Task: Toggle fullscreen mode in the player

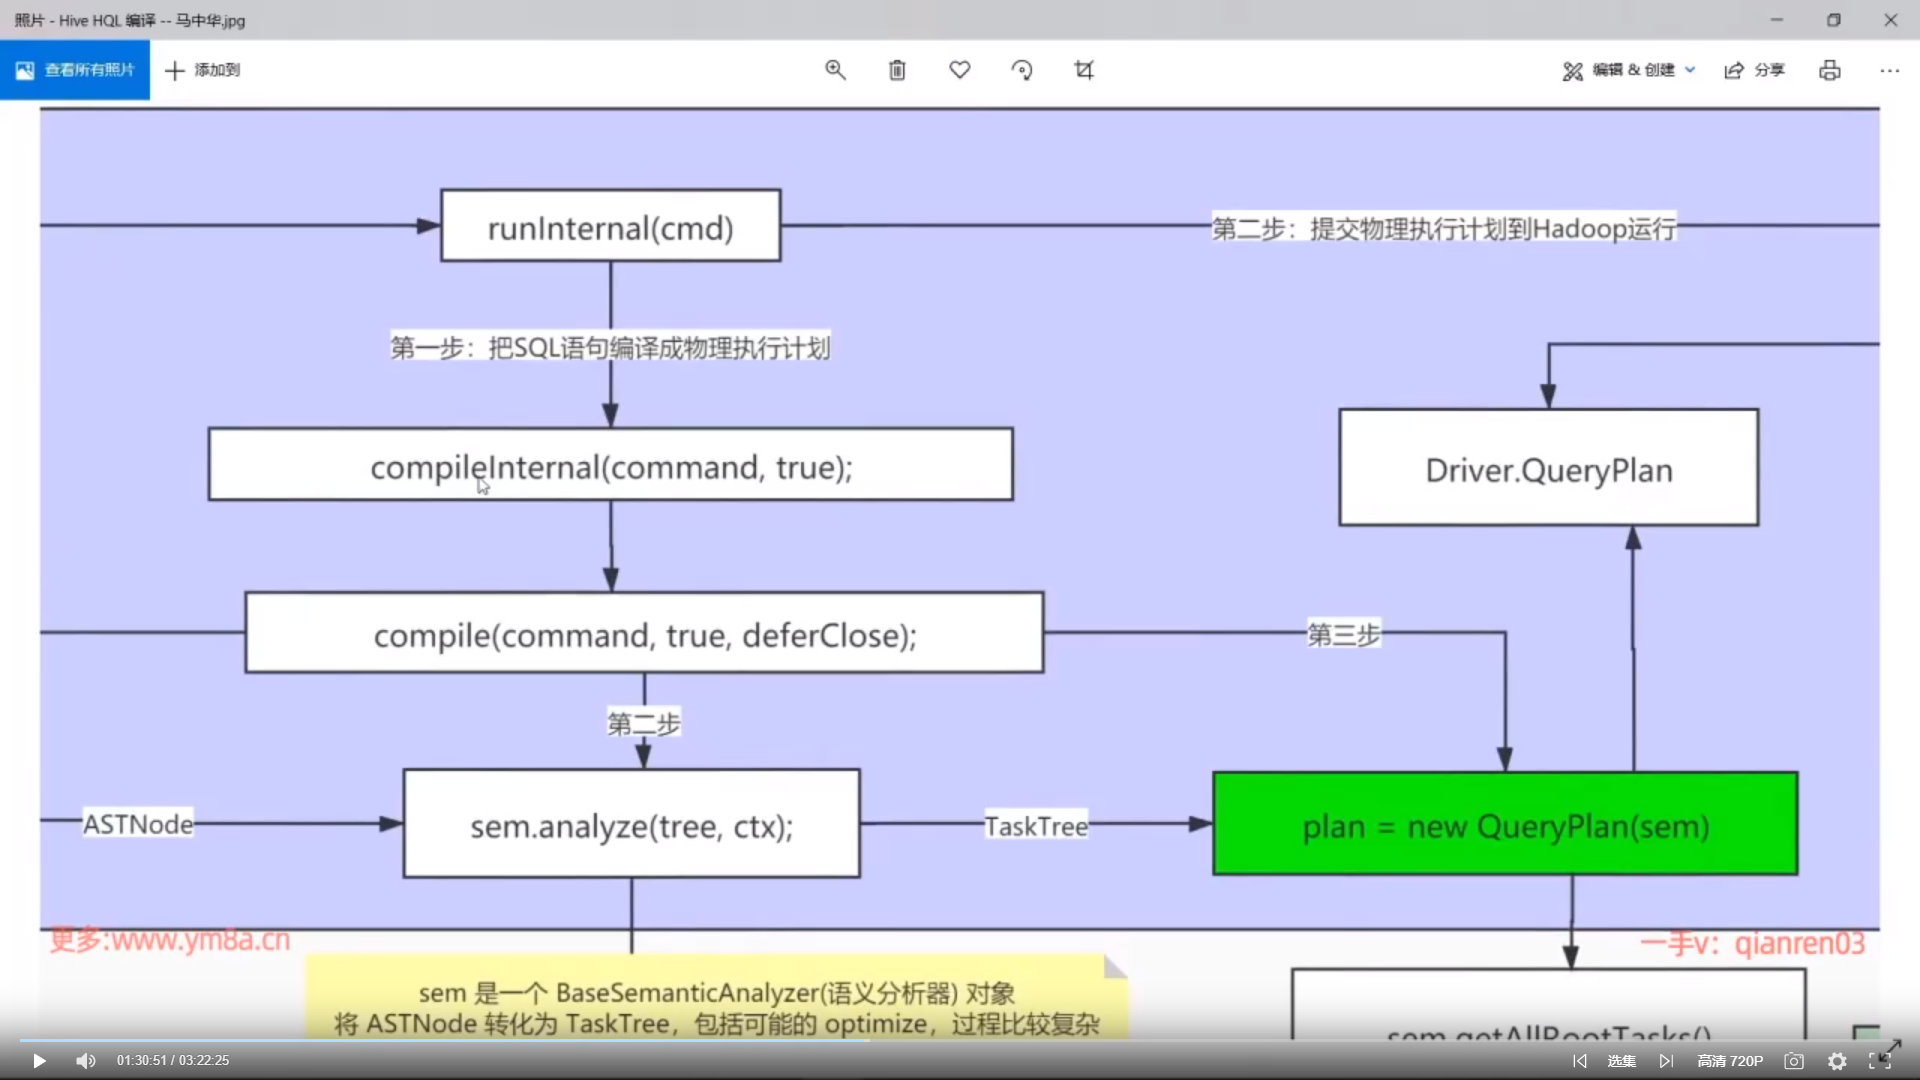Action: tap(1879, 1061)
